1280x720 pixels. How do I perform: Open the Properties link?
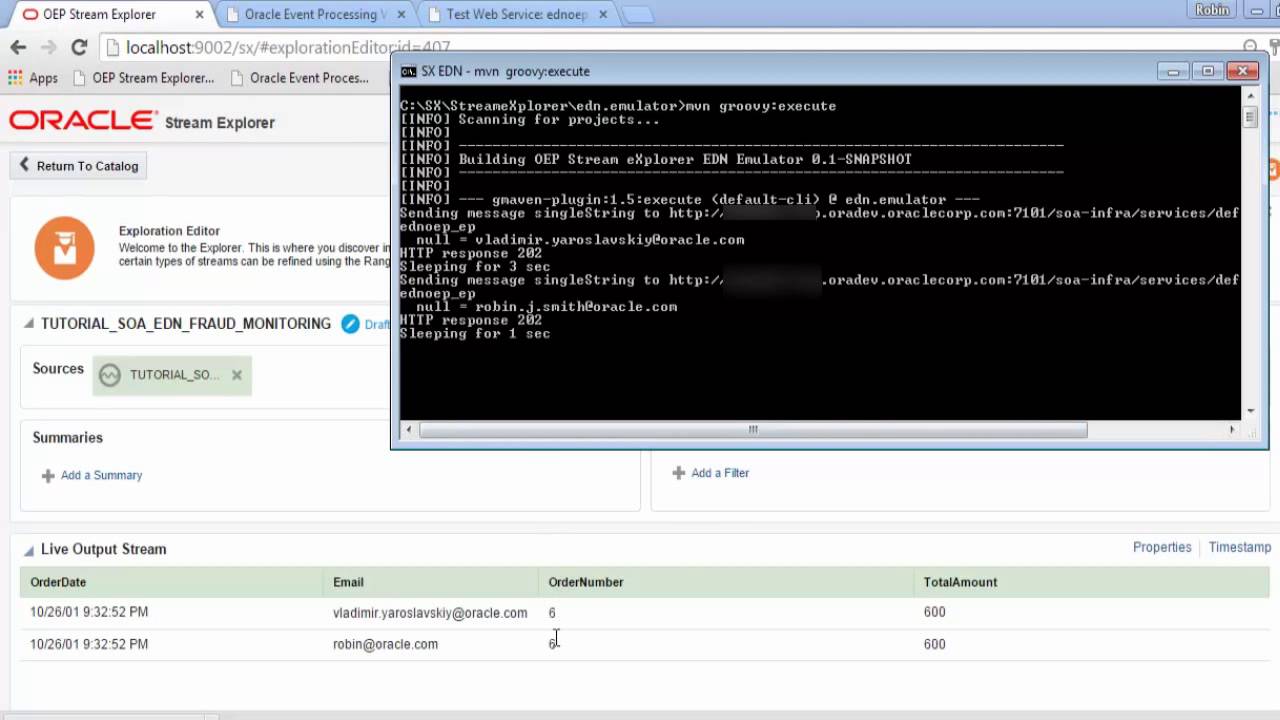pos(1162,547)
